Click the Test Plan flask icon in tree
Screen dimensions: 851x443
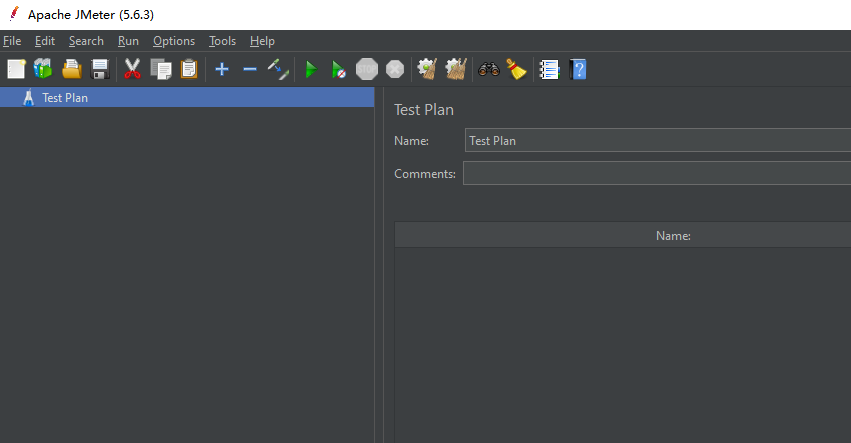pos(29,98)
